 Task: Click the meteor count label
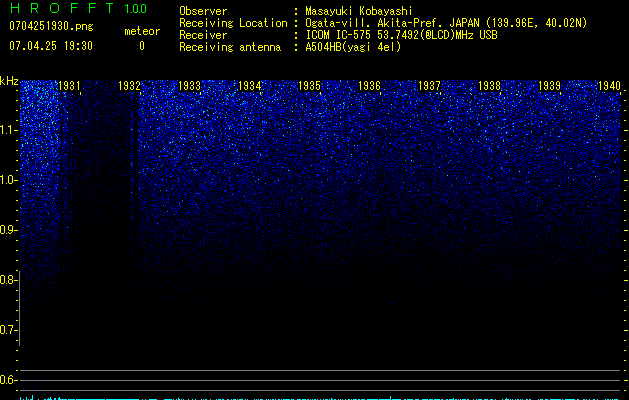(x=142, y=31)
